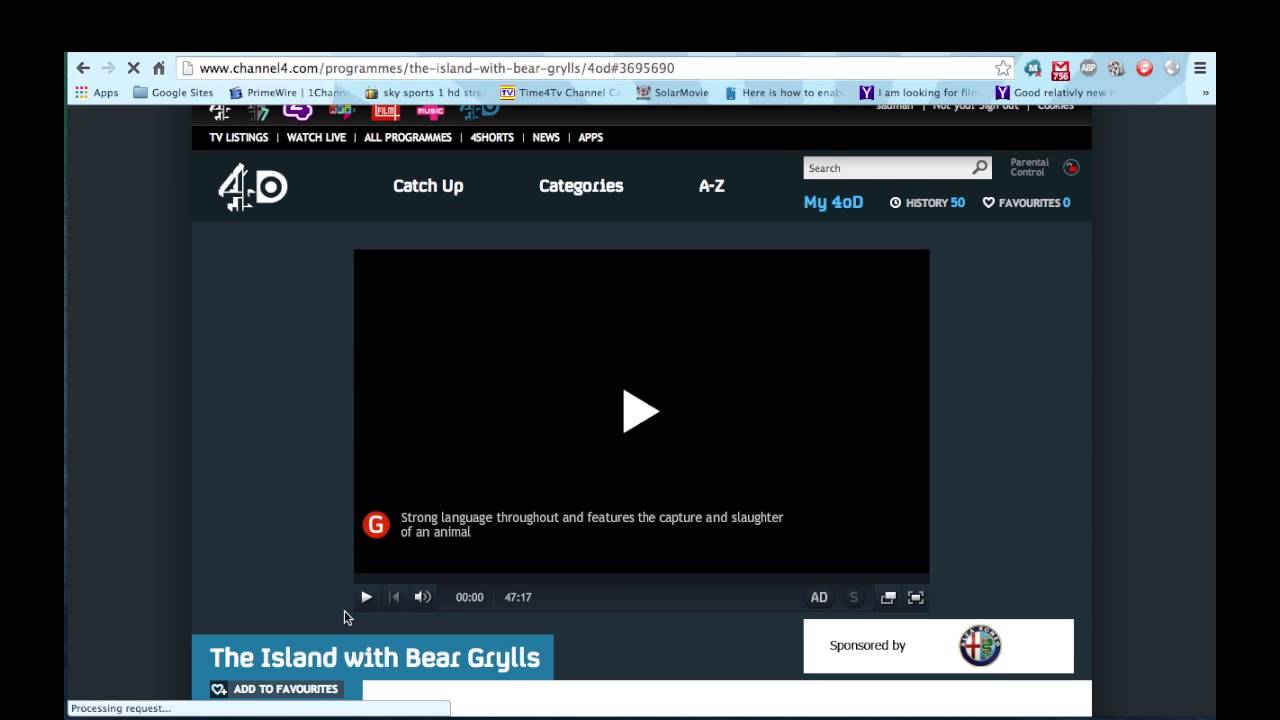Open News in the nav bar
This screenshot has width=1280, height=720.
coord(546,137)
